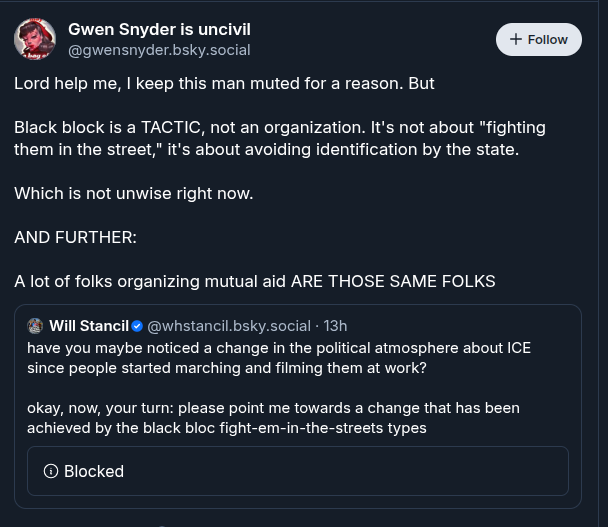Image resolution: width=608 pixels, height=527 pixels.
Task: Click the blue verified checkmark badge
Action: click(138, 326)
